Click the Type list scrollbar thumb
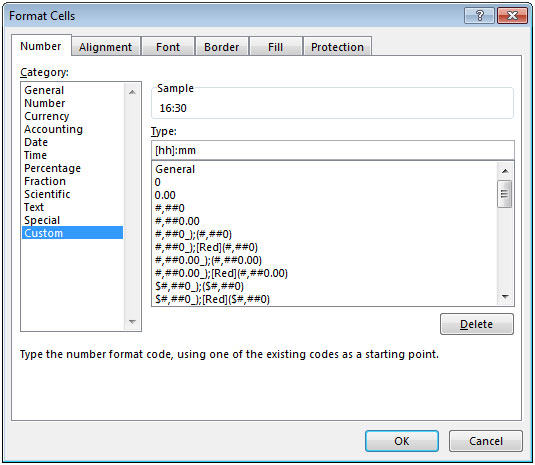The width and height of the screenshot is (535, 465). coord(505,194)
